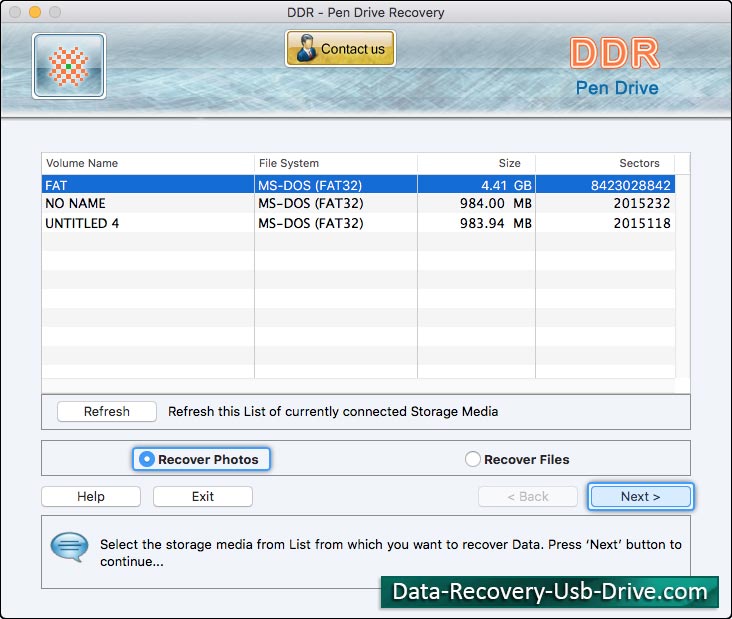The width and height of the screenshot is (732, 619).
Task: Sort by Volume Name column header
Action: [x=148, y=163]
